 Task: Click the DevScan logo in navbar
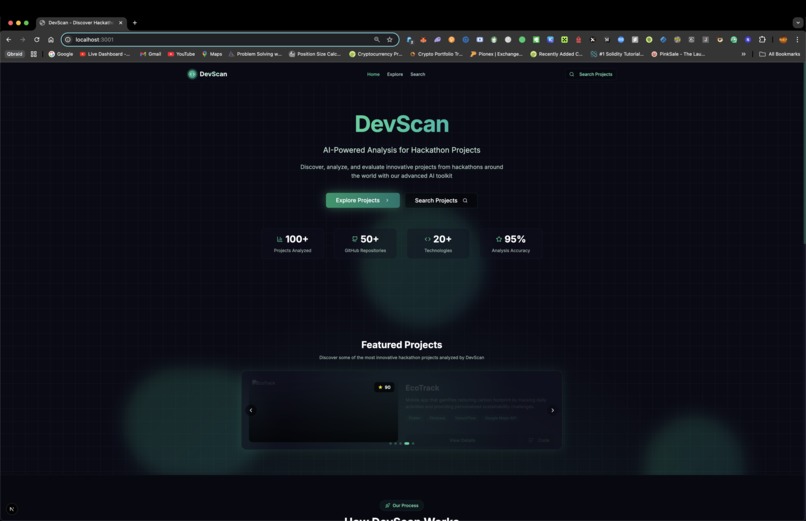(207, 74)
